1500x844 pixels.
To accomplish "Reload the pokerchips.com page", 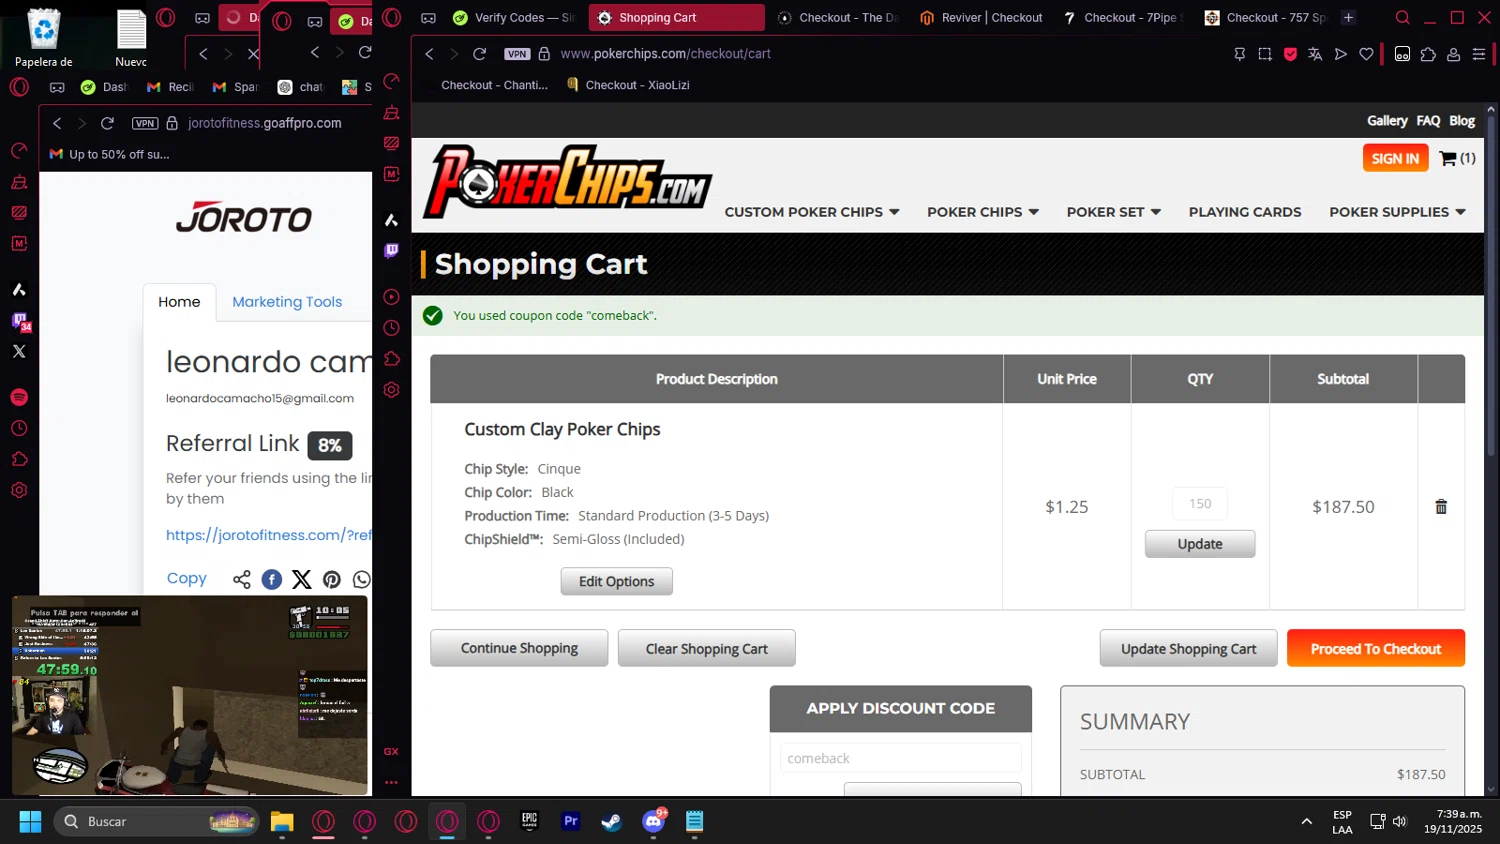I will [480, 54].
